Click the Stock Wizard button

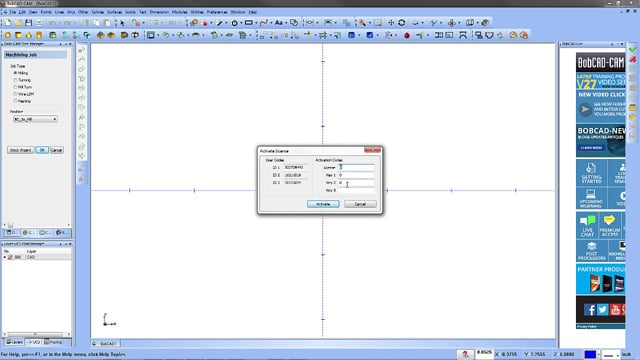click(20, 150)
